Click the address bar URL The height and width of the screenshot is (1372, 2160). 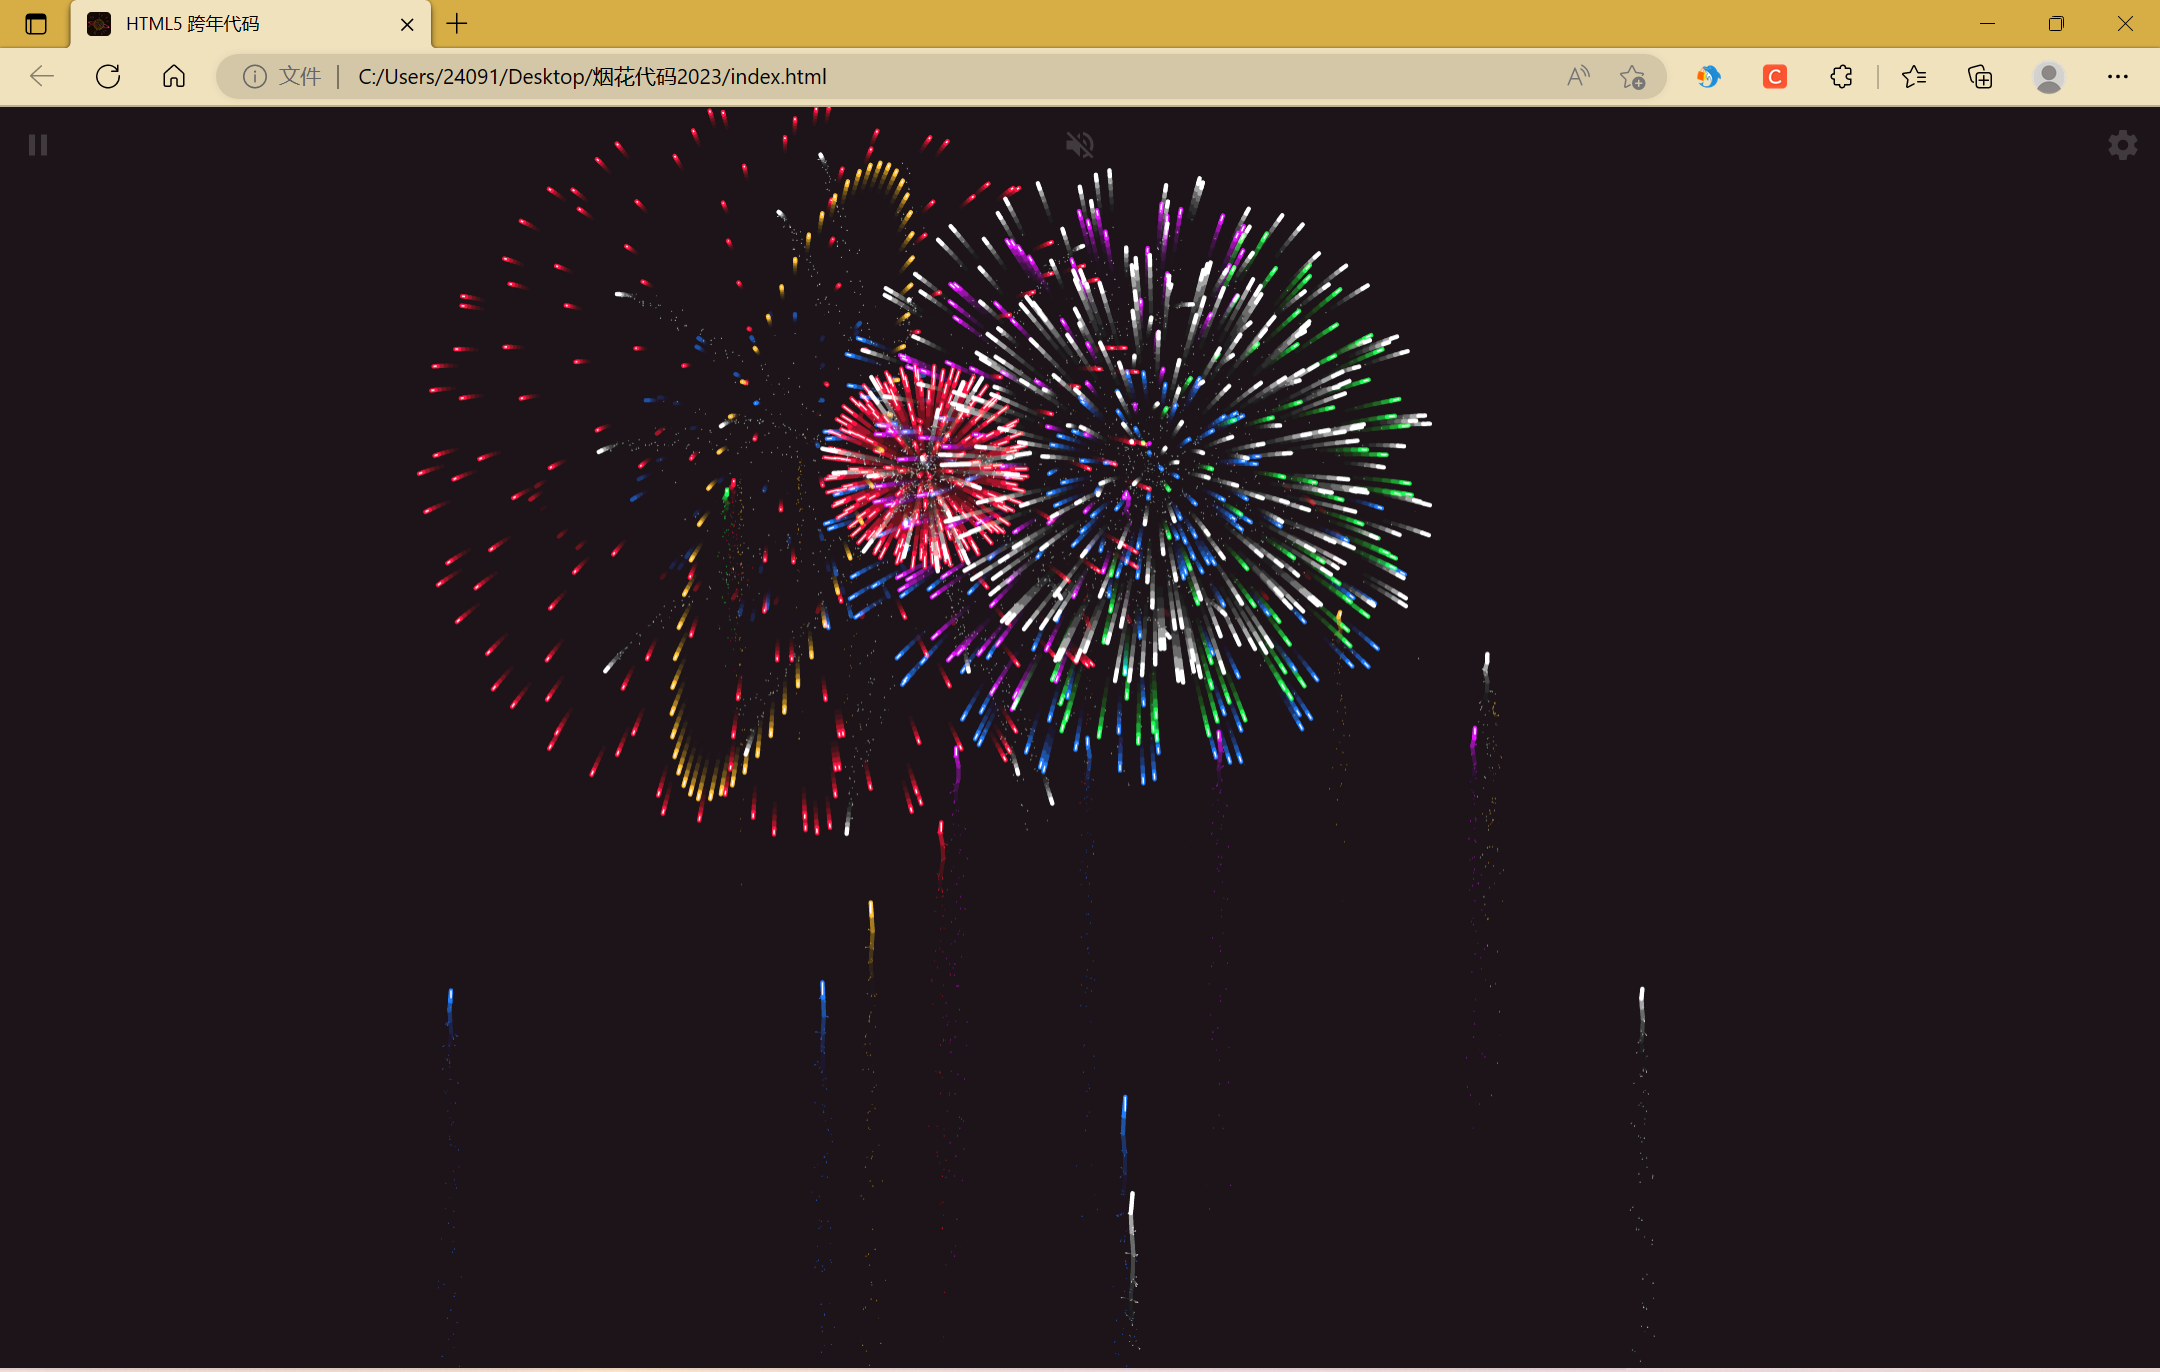[592, 76]
